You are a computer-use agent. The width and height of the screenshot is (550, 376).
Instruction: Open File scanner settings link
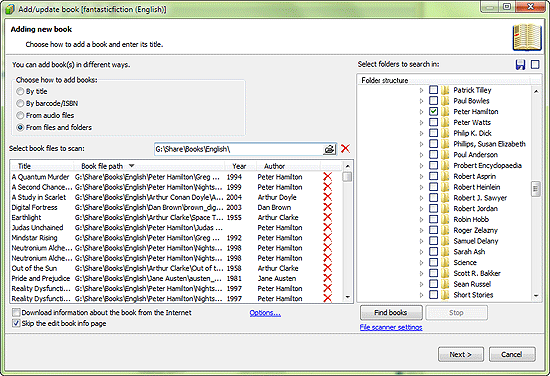coord(391,327)
